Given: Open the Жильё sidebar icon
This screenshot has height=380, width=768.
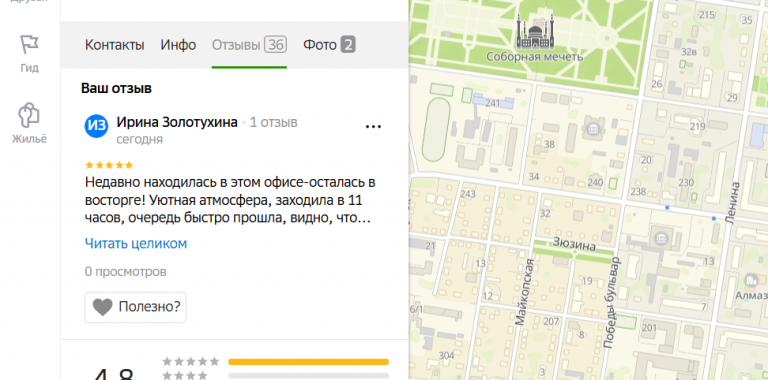Looking at the screenshot, I should pos(29,116).
